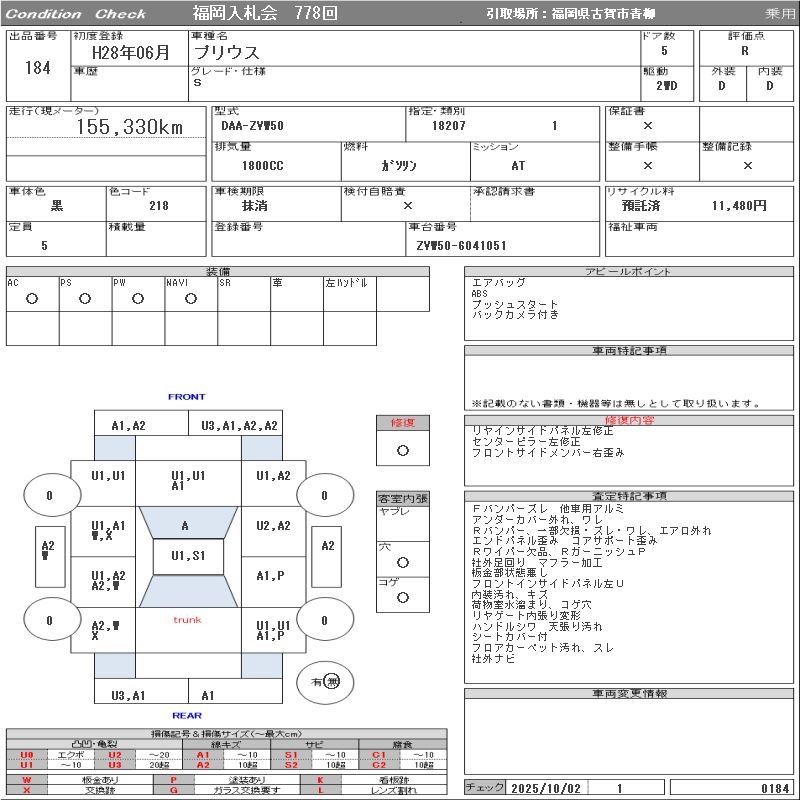800x800 pixels.
Task: Click the NAVI equipment circle mark
Action: point(191,298)
